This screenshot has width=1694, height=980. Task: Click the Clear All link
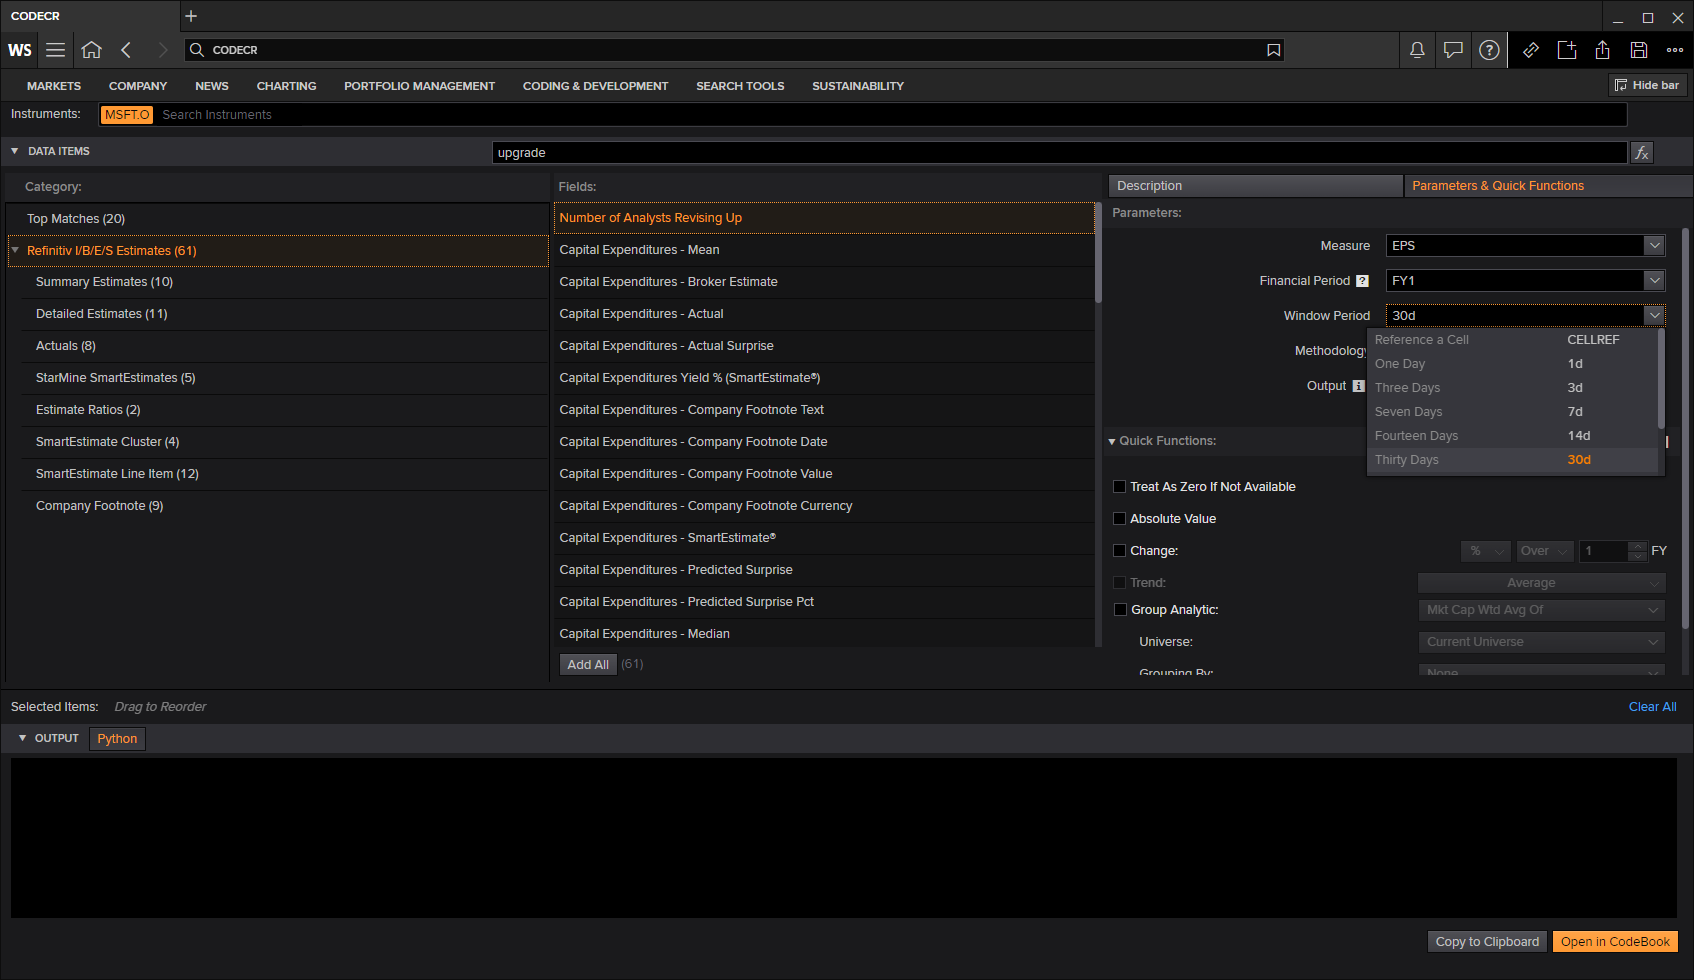(1652, 707)
